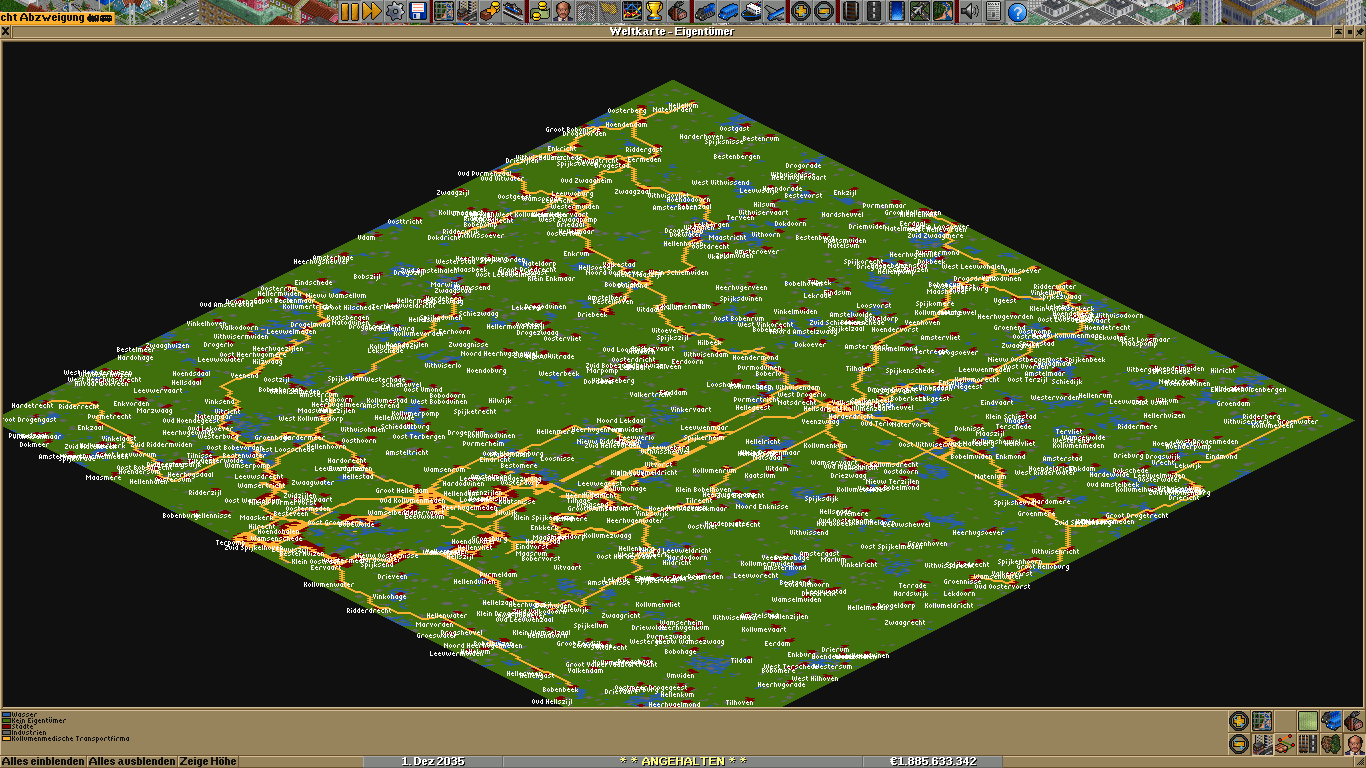Switch minimap to owner view (face icon)
This screenshot has height=768, width=1366.
pyautogui.click(x=1353, y=744)
